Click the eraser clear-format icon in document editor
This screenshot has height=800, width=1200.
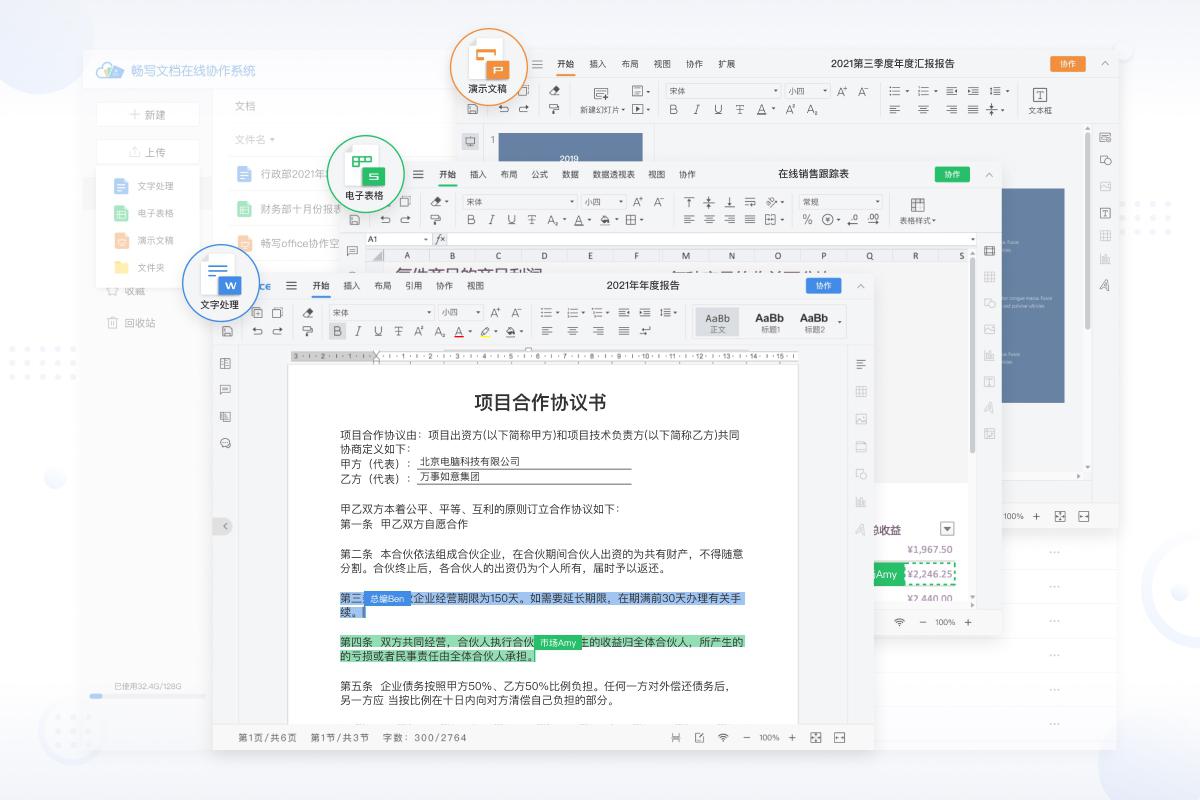coord(308,313)
